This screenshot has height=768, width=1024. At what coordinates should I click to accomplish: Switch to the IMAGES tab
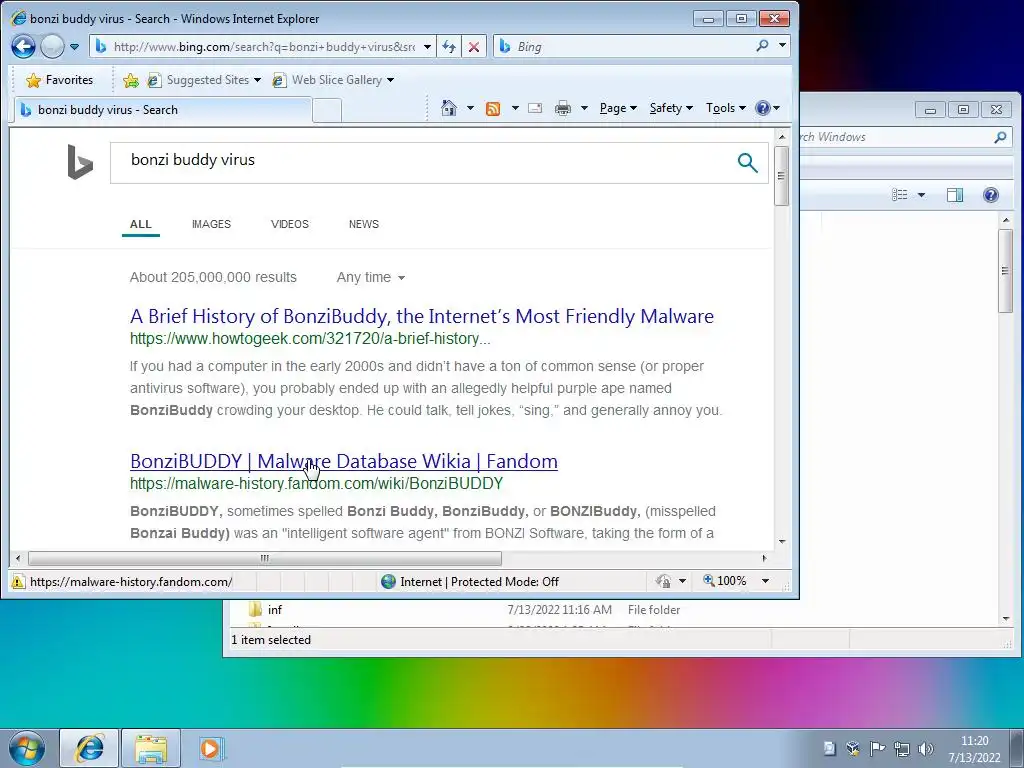[211, 224]
